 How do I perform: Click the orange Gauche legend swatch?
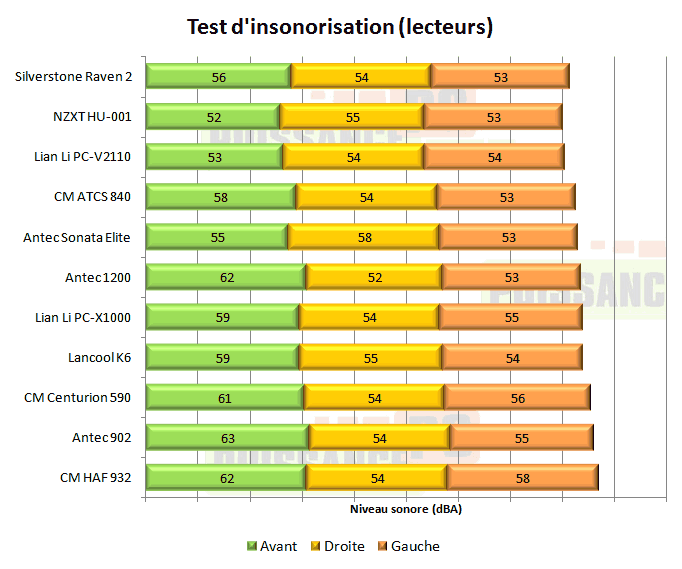383,546
